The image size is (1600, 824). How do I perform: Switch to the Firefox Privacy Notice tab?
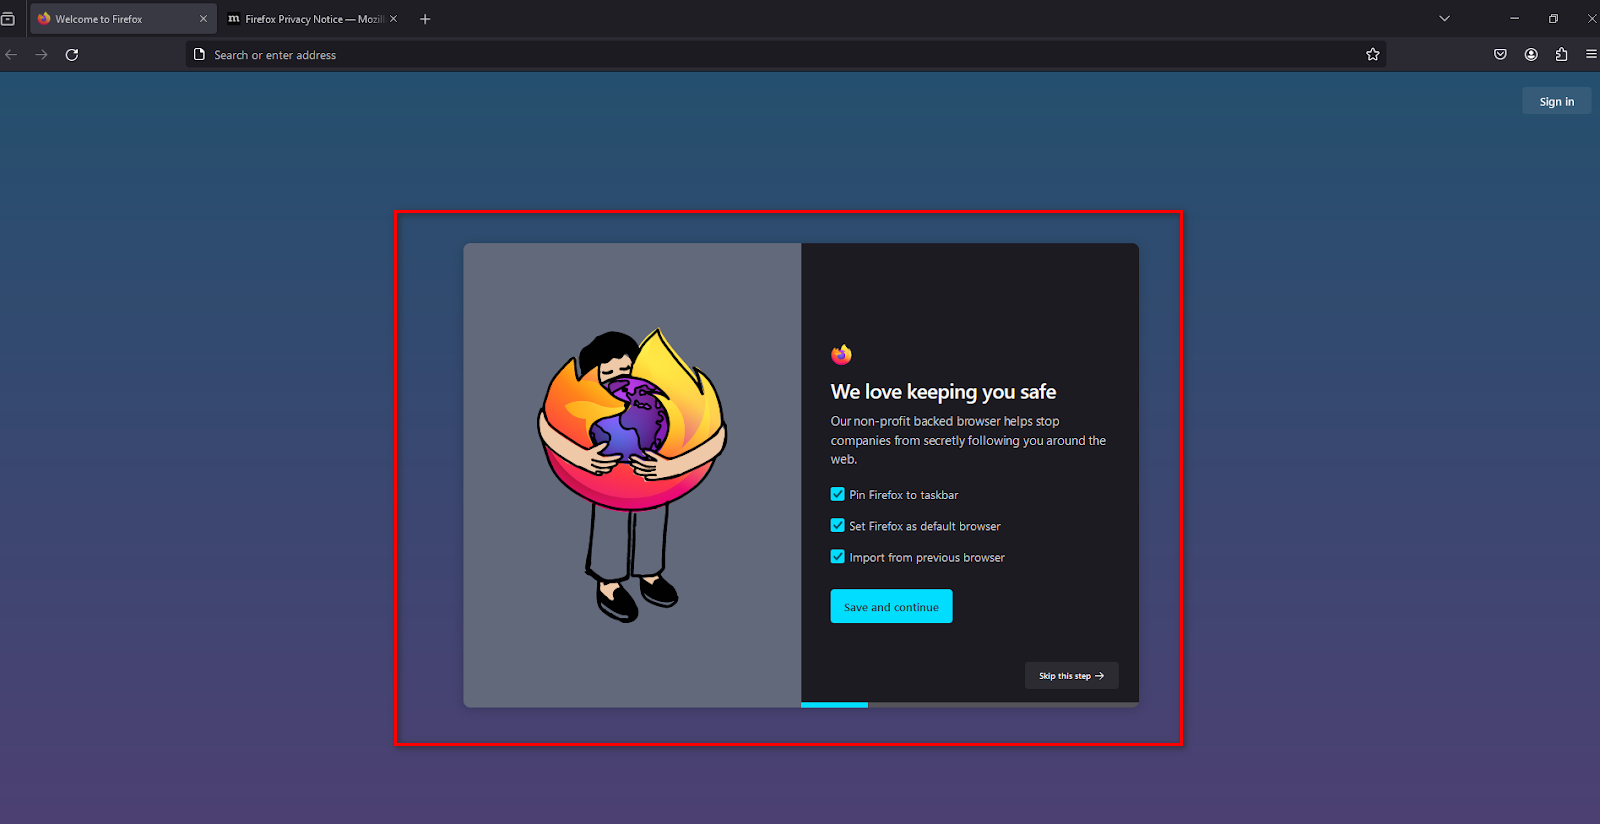tap(305, 19)
